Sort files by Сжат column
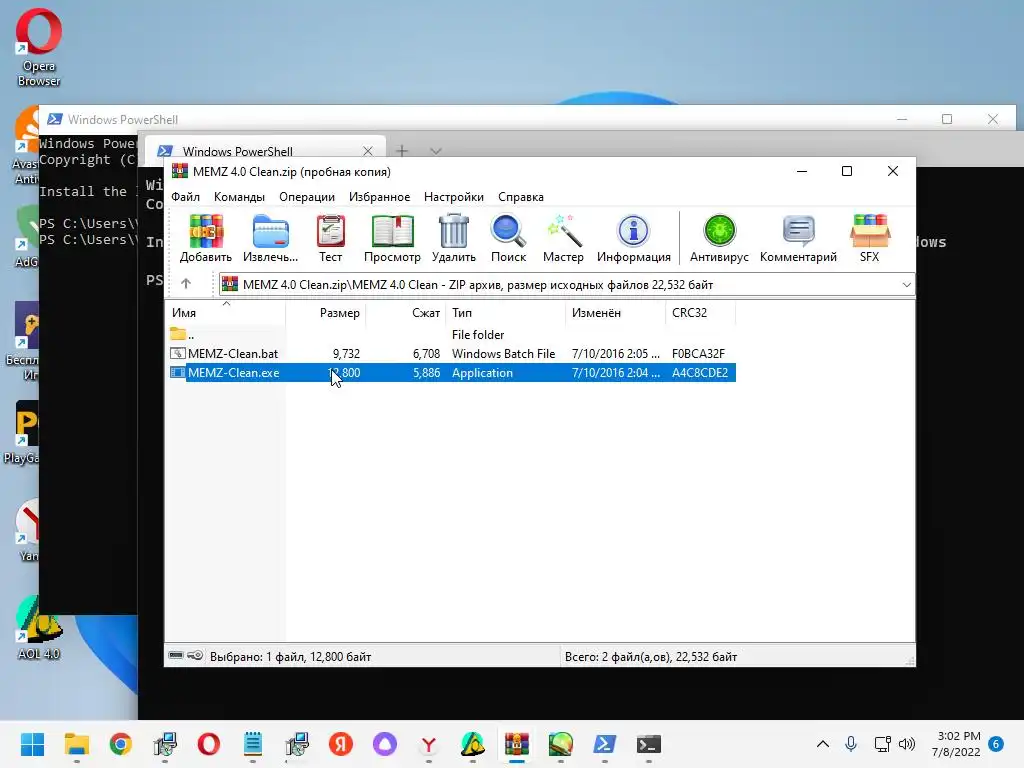Viewport: 1024px width, 768px height. click(405, 313)
